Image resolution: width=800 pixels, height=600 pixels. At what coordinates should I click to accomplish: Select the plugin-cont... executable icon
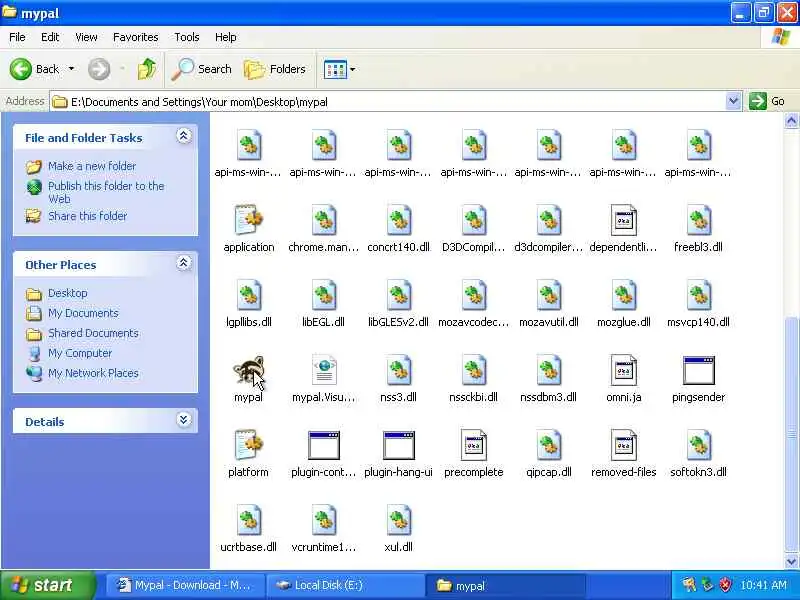(x=323, y=445)
